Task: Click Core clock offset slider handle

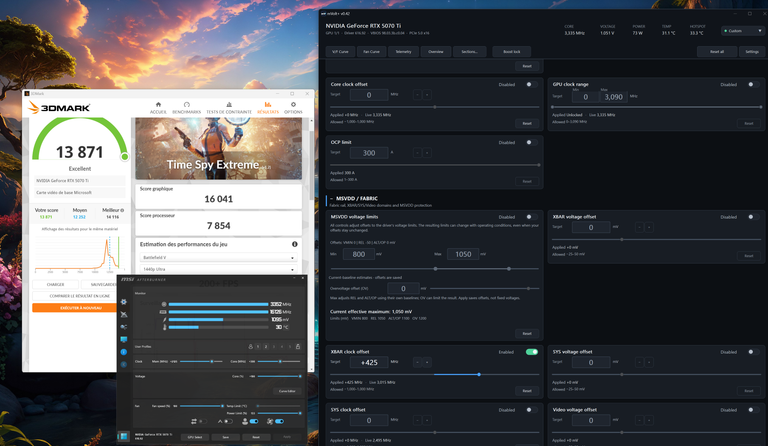Action: click(435, 107)
